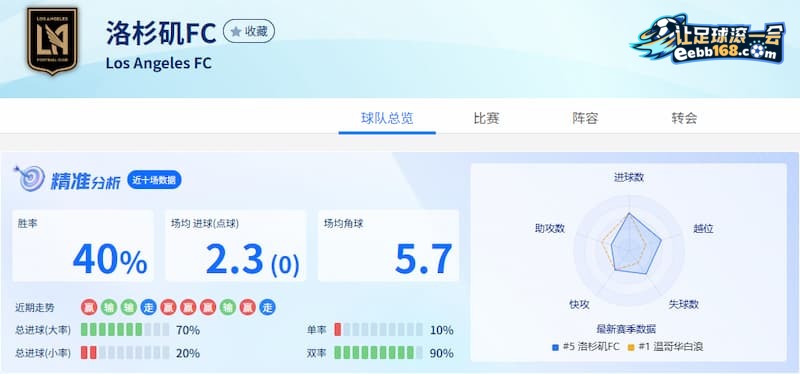Click the first blue 走 circle in 近期走势
Viewport: 800px width, 374px height.
(x=148, y=307)
